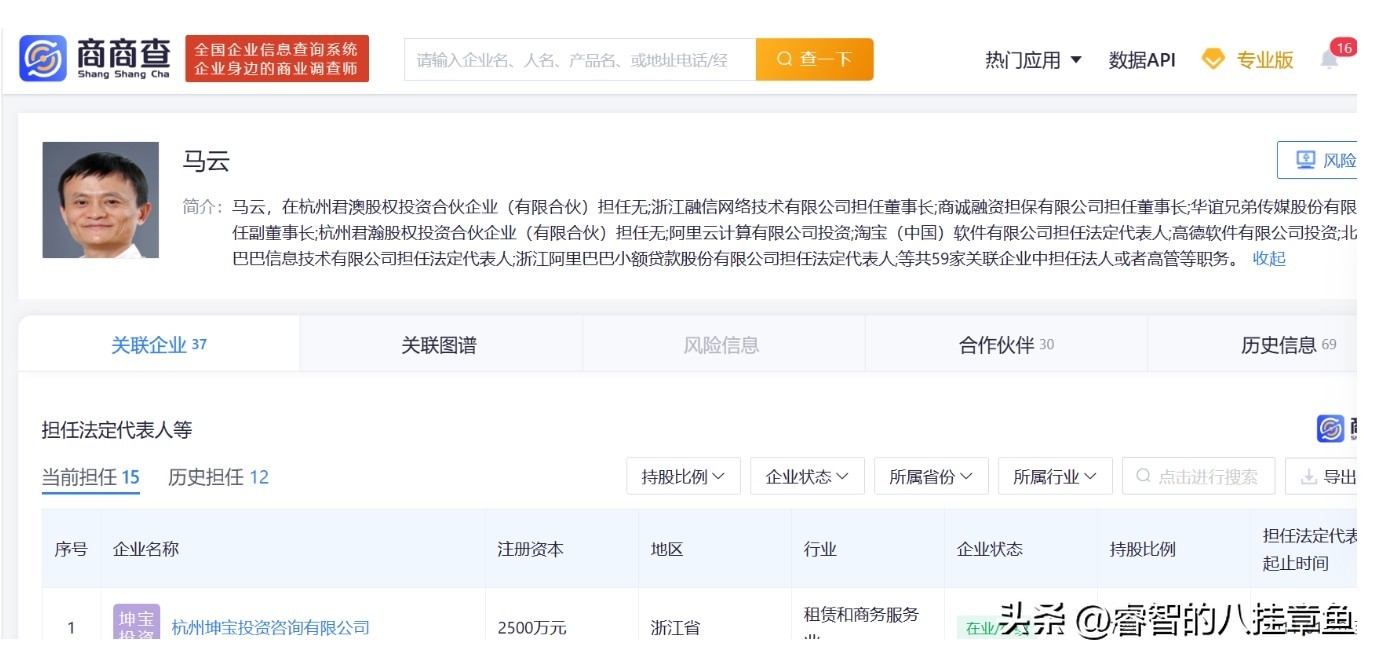Viewport: 1375px width, 657px height.
Task: Click the 坤宝投资 company logo icon
Action: [x=136, y=622]
